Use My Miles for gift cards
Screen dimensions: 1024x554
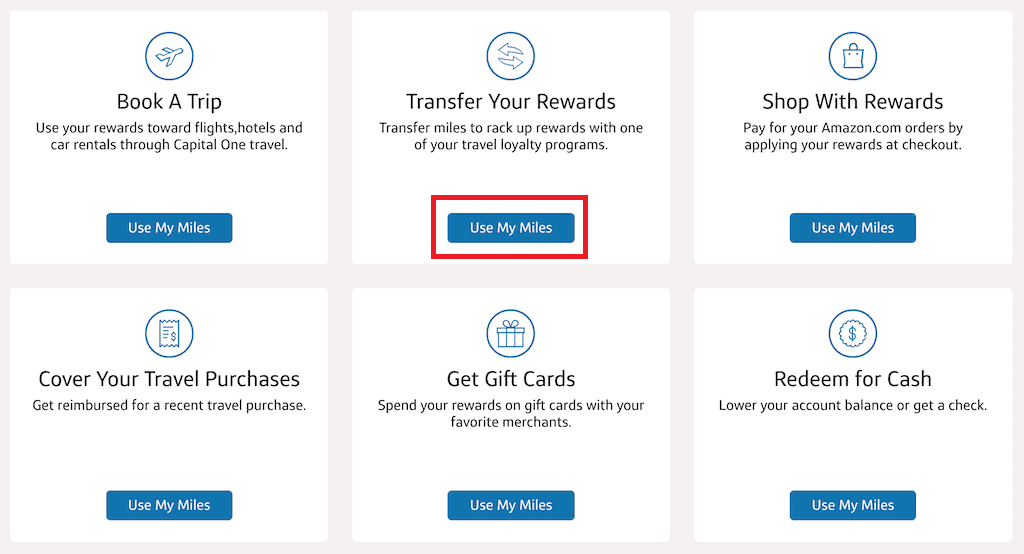coord(511,506)
